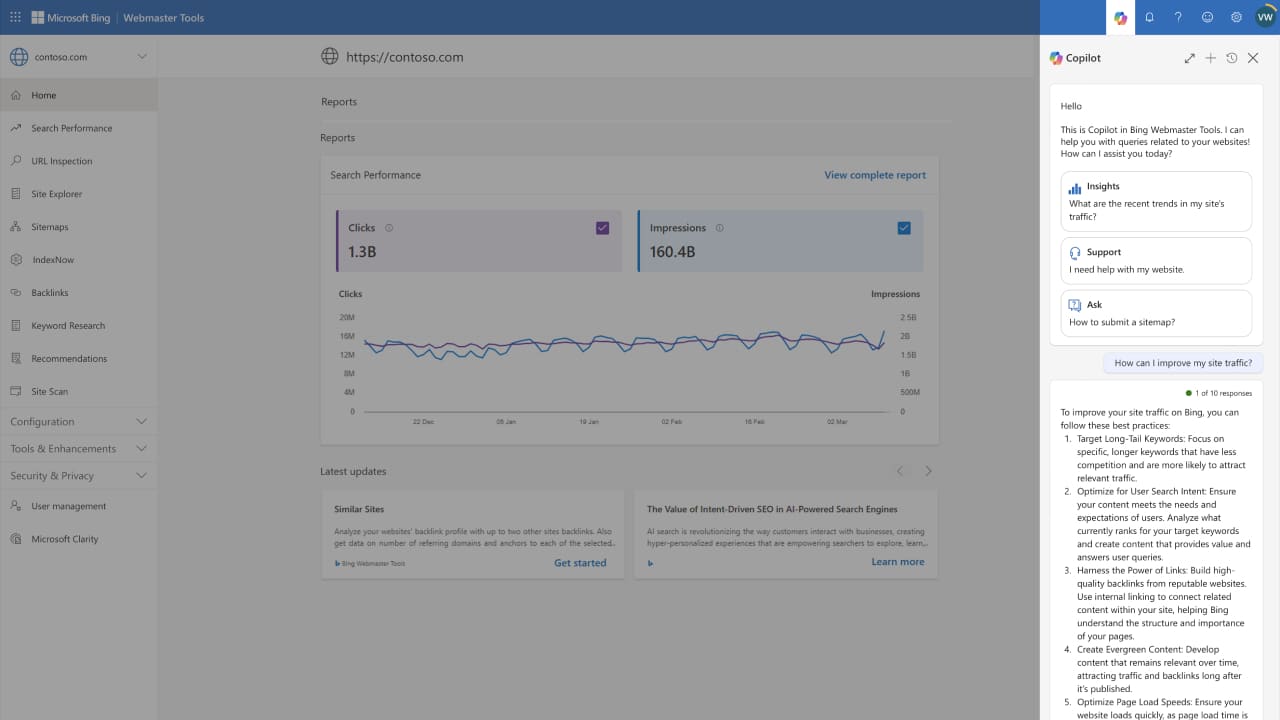The image size is (1280, 720).
Task: Open URL Inspection from the sidebar
Action: [79, 161]
